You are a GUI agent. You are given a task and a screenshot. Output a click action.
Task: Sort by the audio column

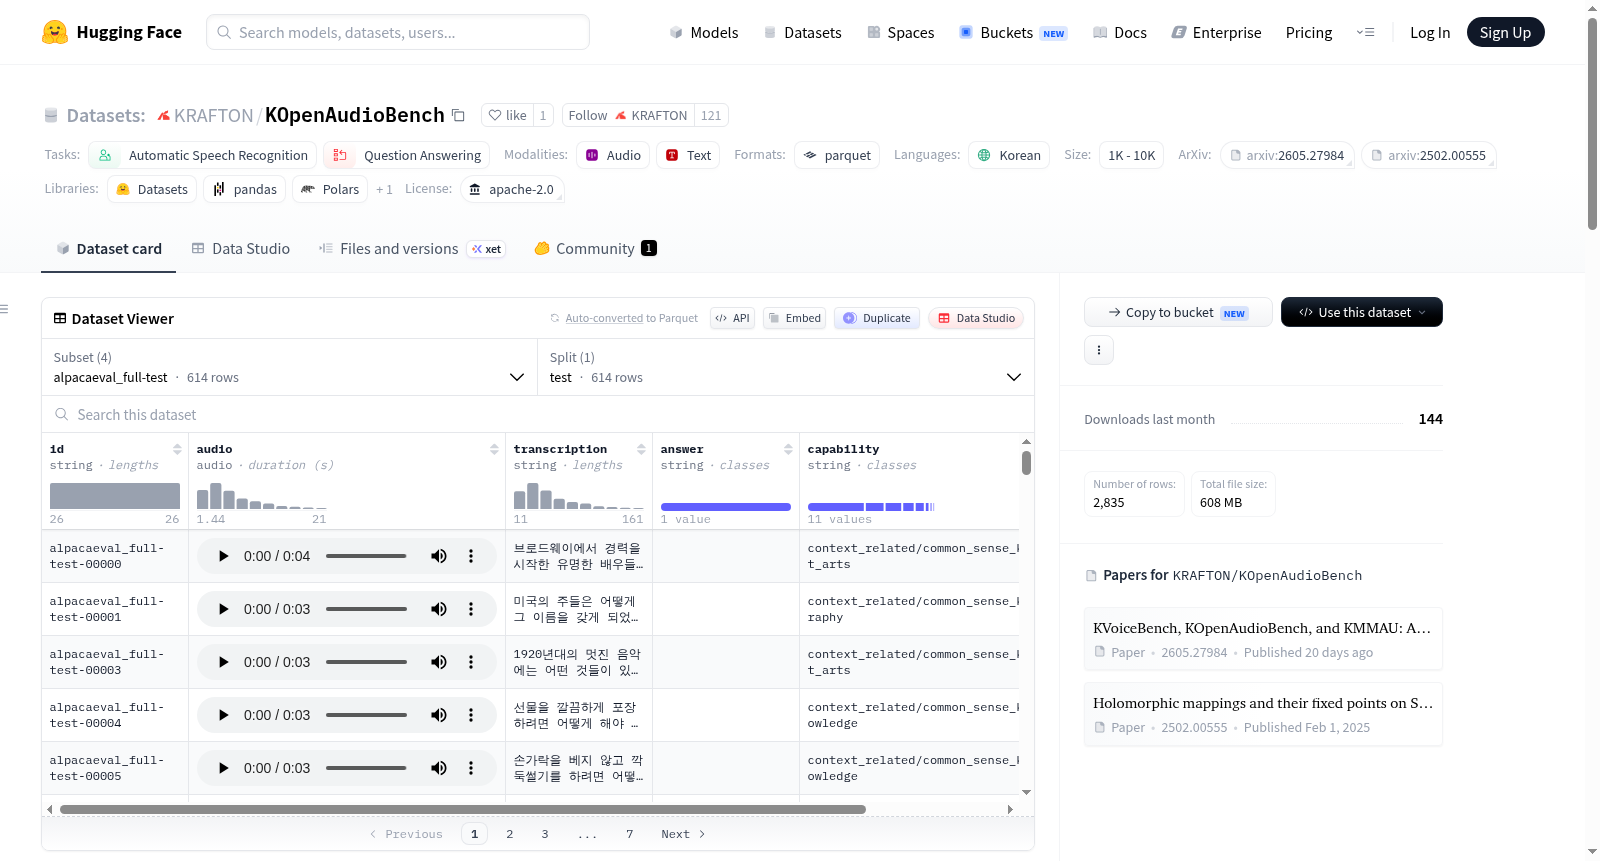tap(494, 449)
